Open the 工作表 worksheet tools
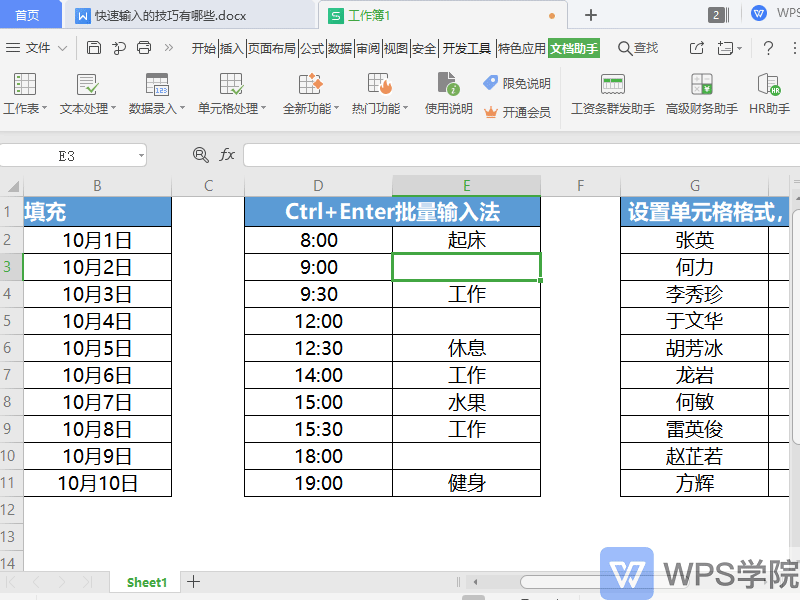The image size is (800, 600). [x=25, y=95]
